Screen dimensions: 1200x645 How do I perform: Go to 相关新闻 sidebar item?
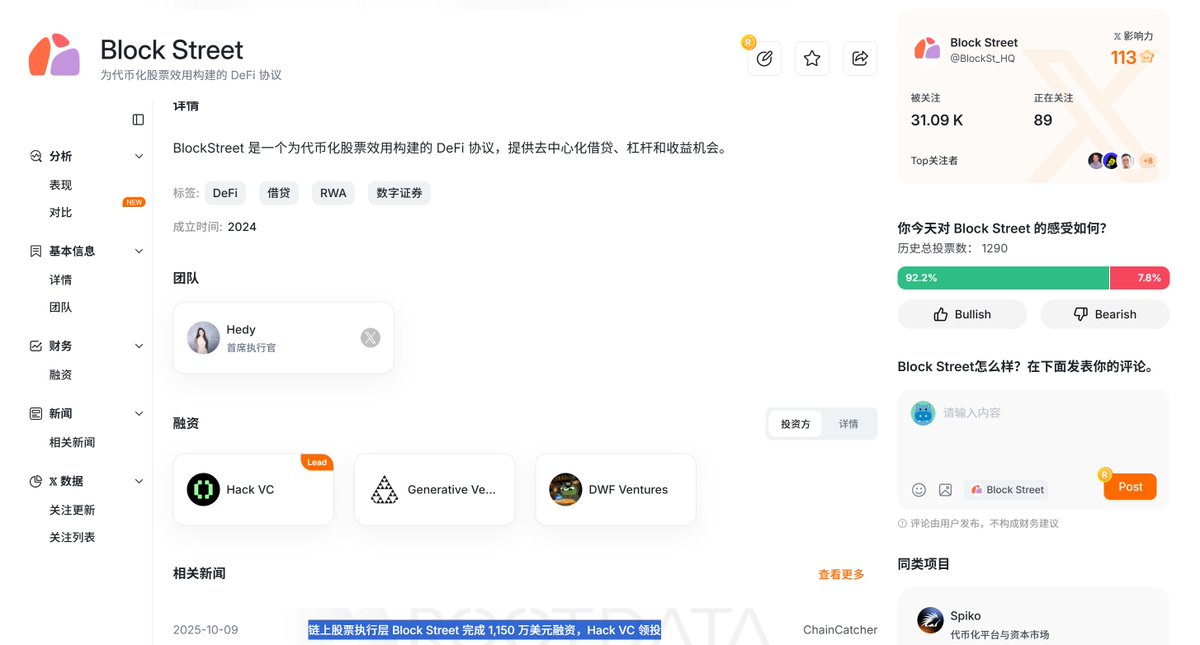point(72,442)
